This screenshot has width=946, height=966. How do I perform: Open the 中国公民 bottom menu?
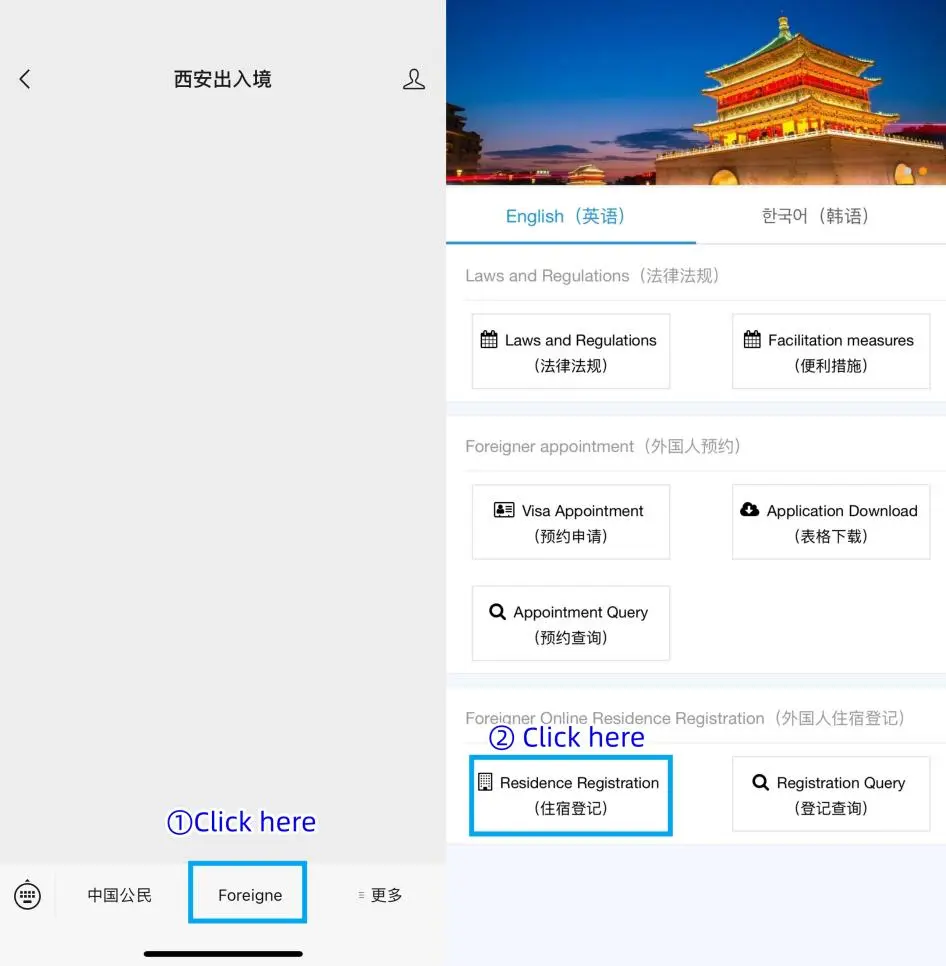120,895
